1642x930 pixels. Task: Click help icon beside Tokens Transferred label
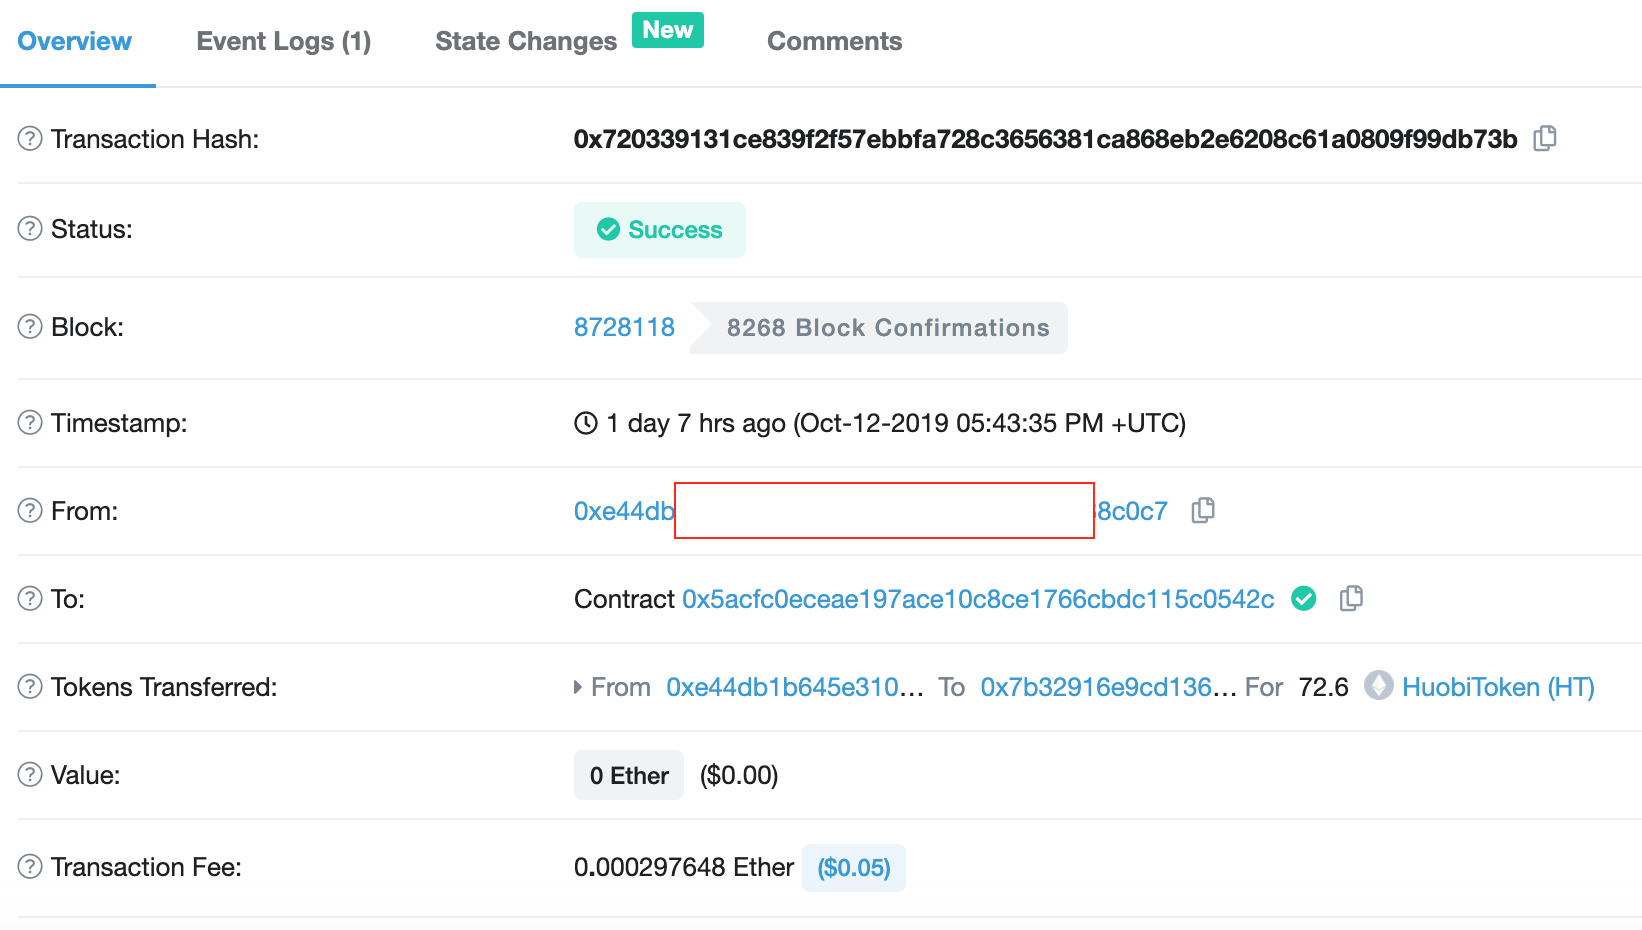(x=30, y=686)
